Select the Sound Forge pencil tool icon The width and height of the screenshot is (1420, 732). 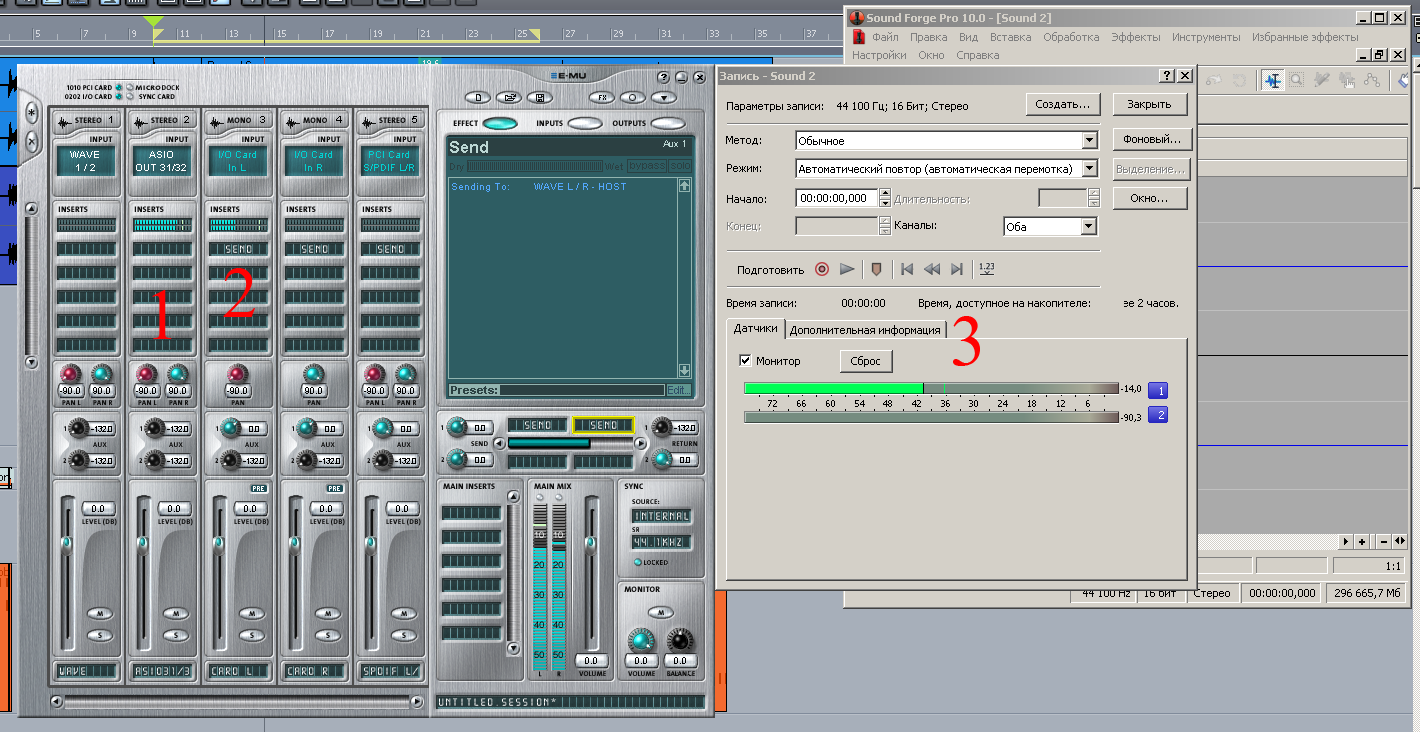(x=1321, y=80)
